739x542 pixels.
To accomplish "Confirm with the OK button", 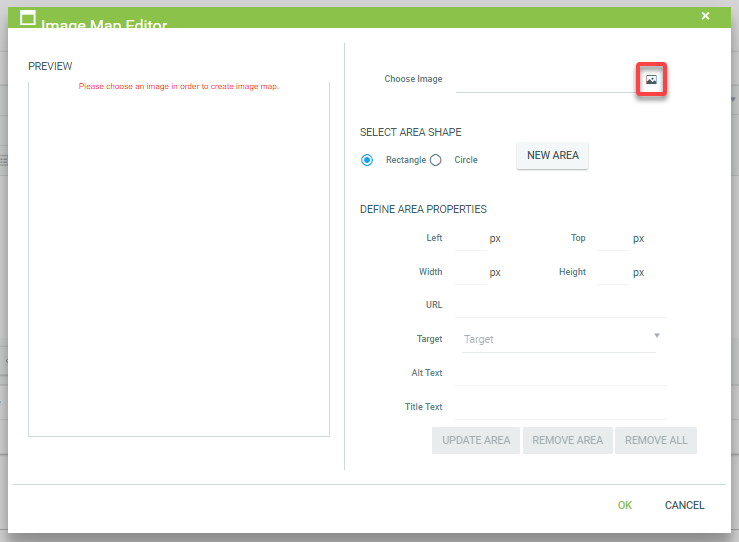I will click(x=625, y=505).
